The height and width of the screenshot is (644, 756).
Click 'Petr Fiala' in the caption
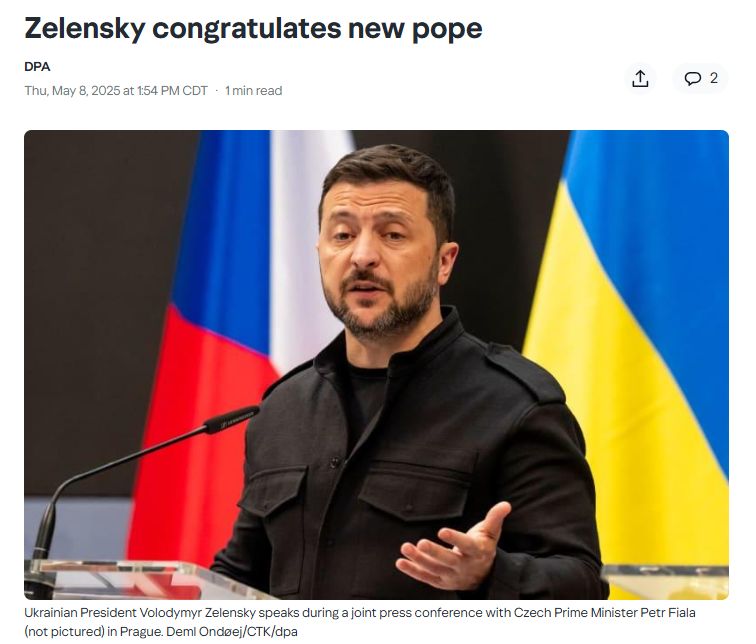tap(668, 613)
